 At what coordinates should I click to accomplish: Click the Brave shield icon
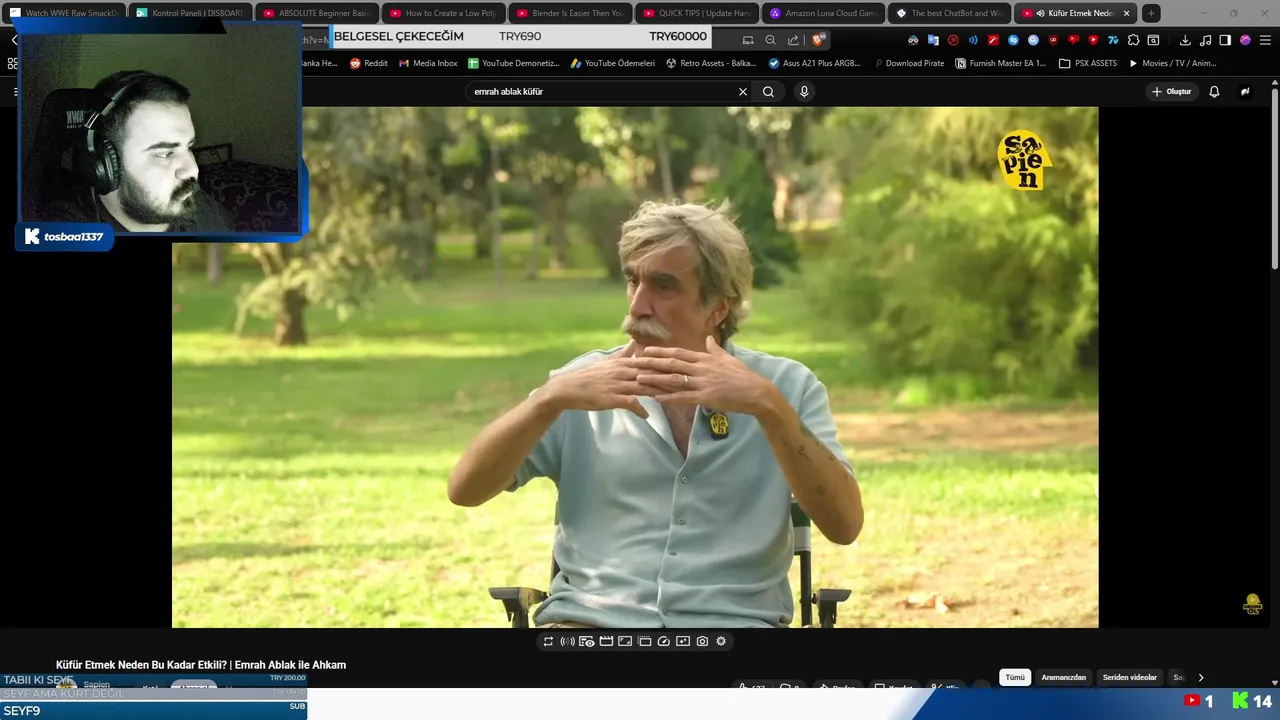pos(818,40)
